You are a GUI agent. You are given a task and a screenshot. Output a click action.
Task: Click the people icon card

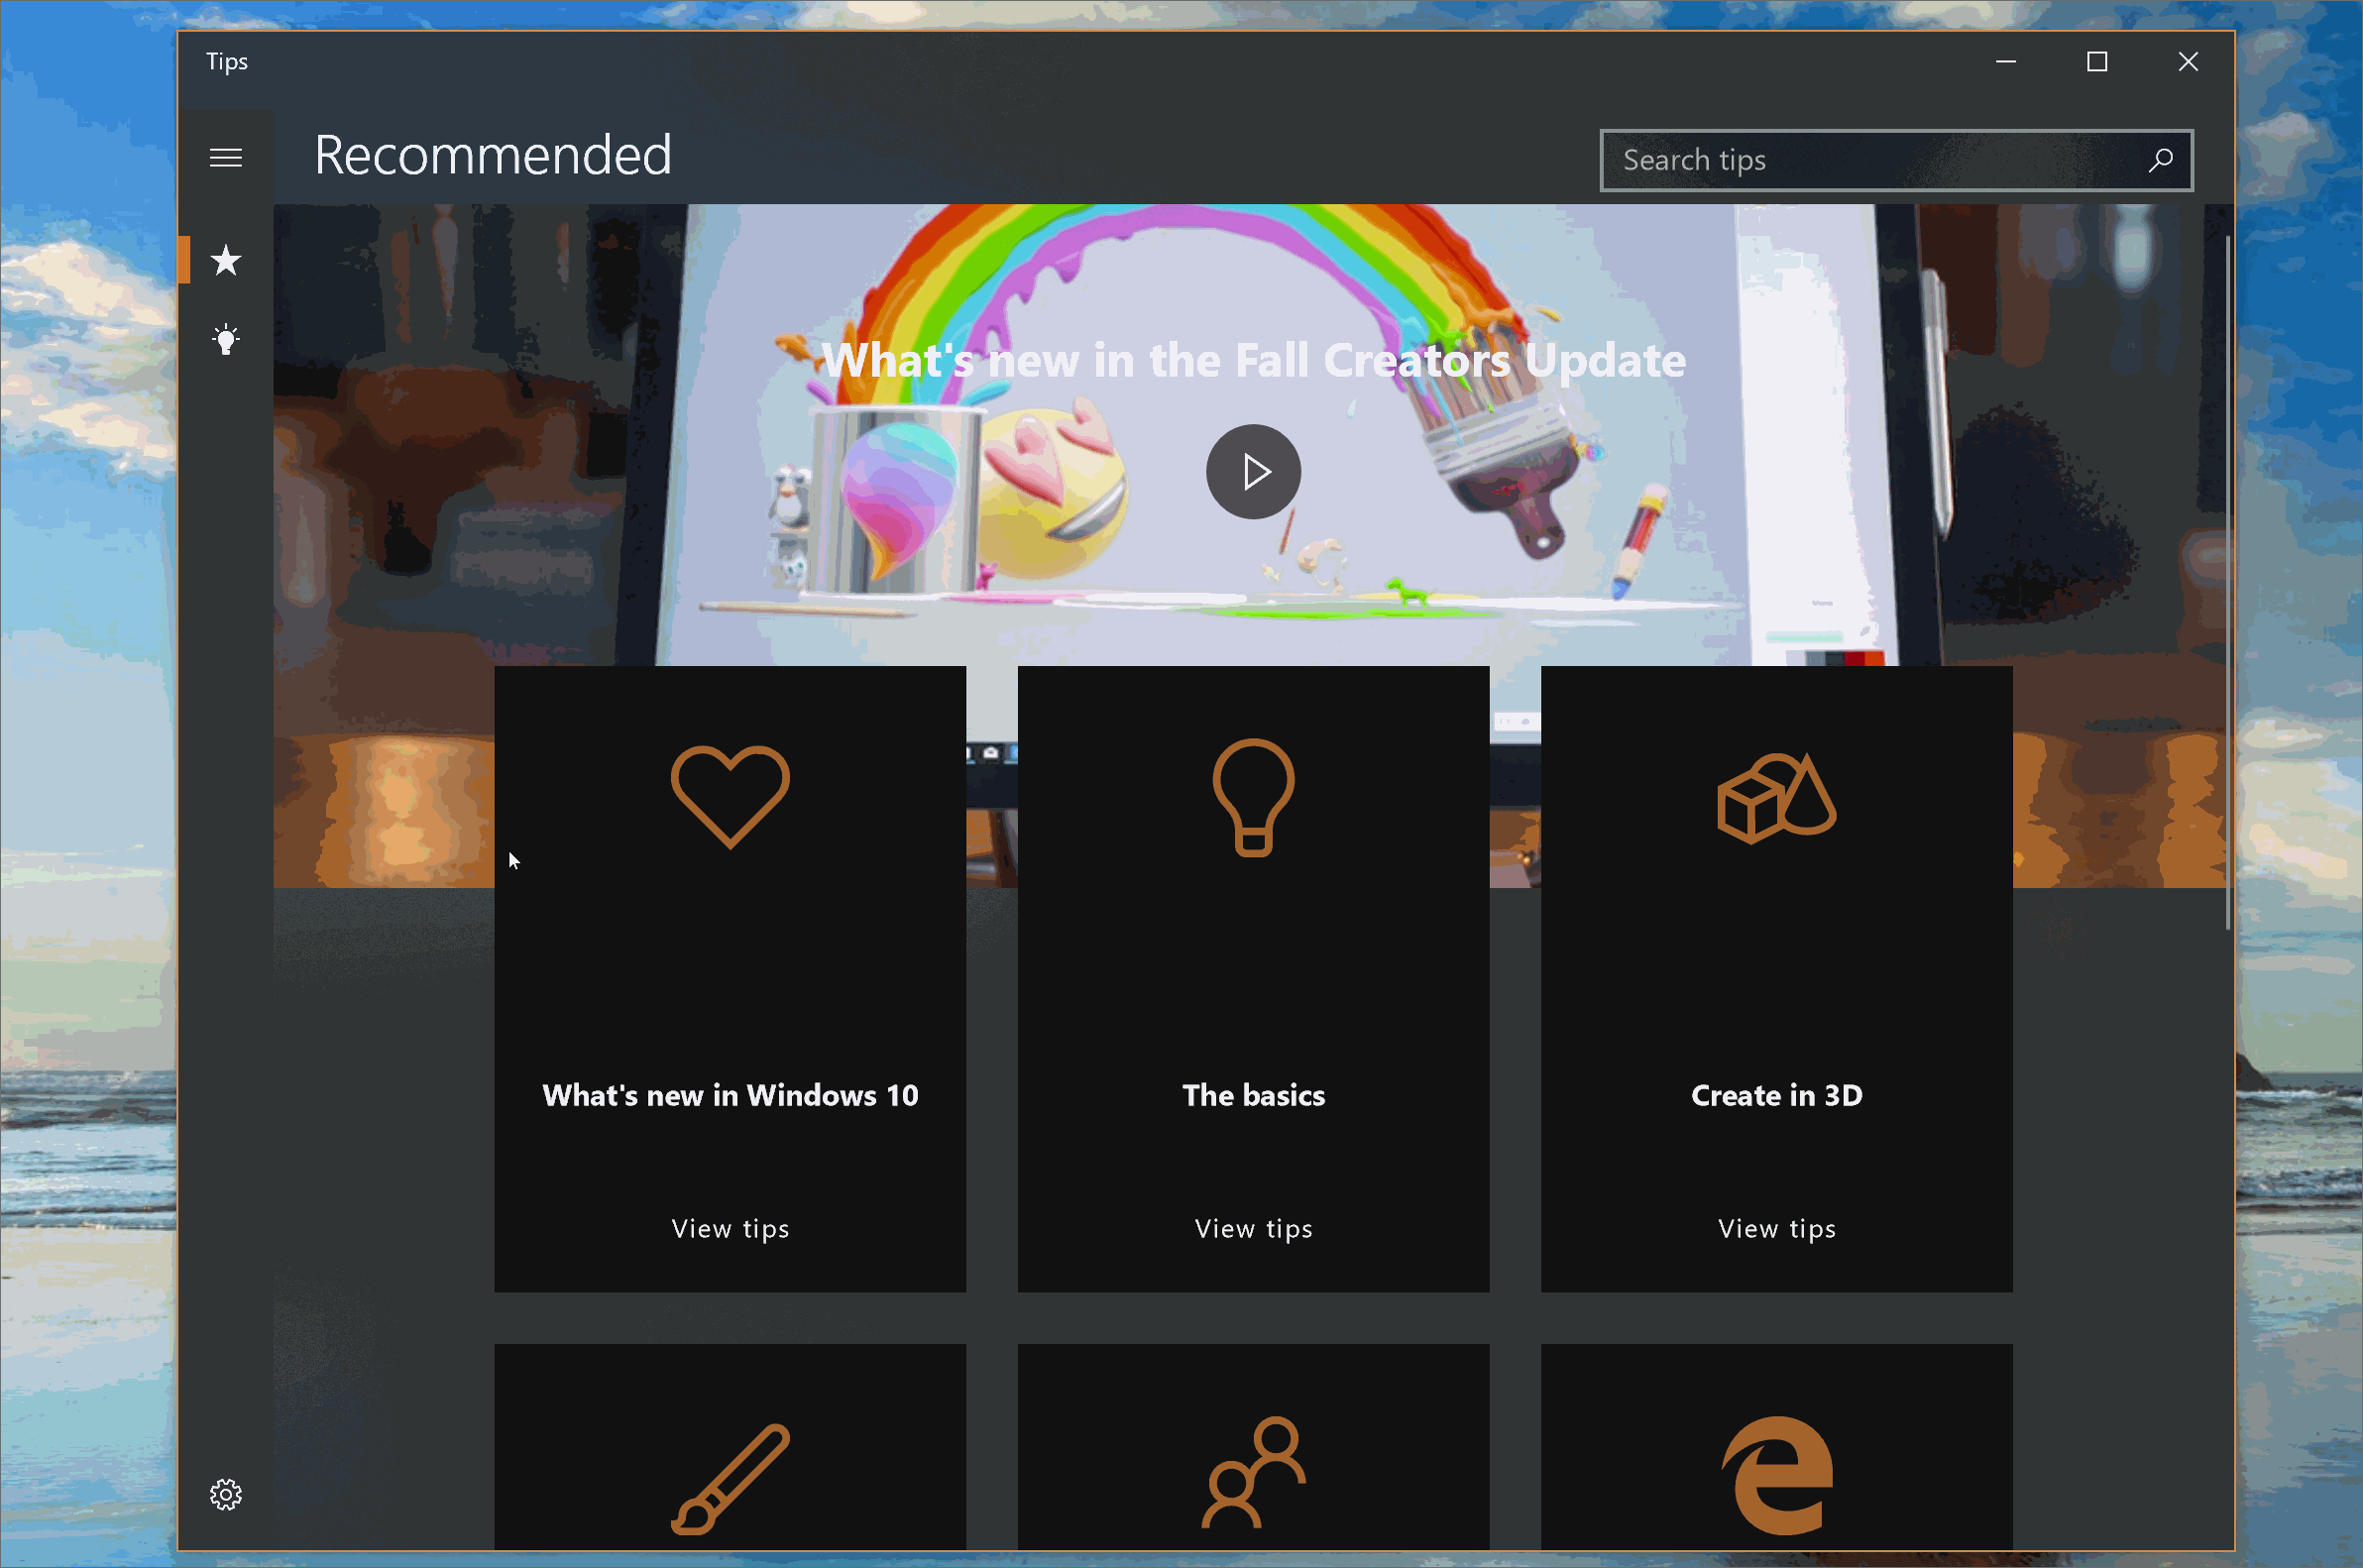tap(1253, 1472)
